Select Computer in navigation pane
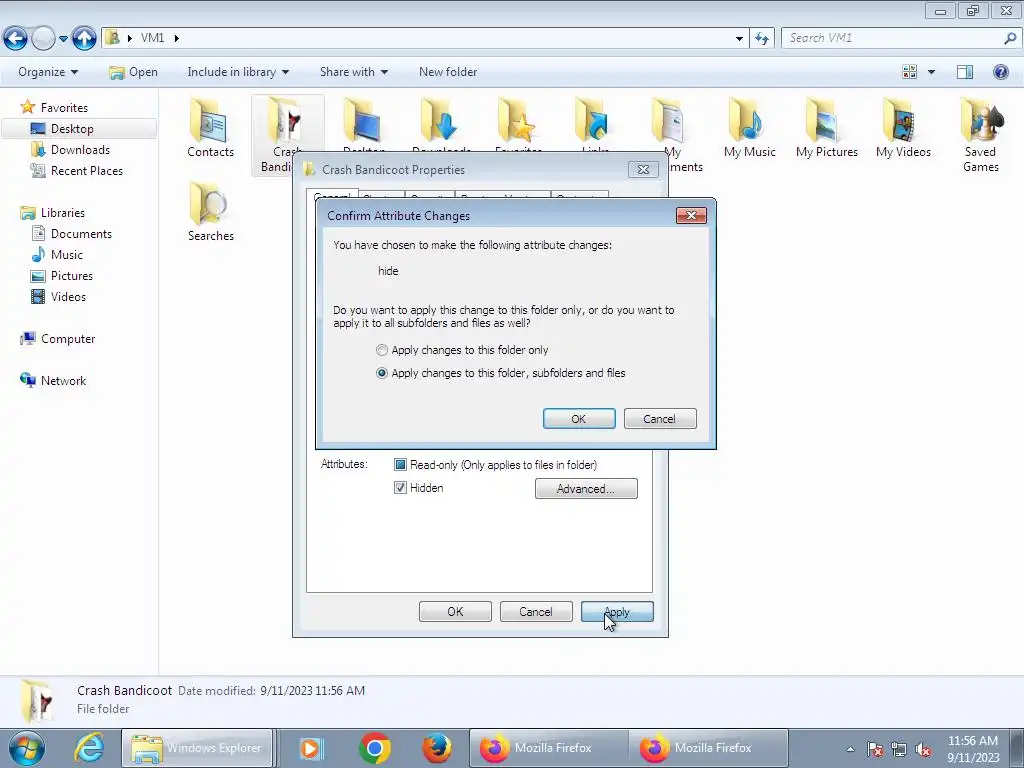The width and height of the screenshot is (1024, 768). 68,339
